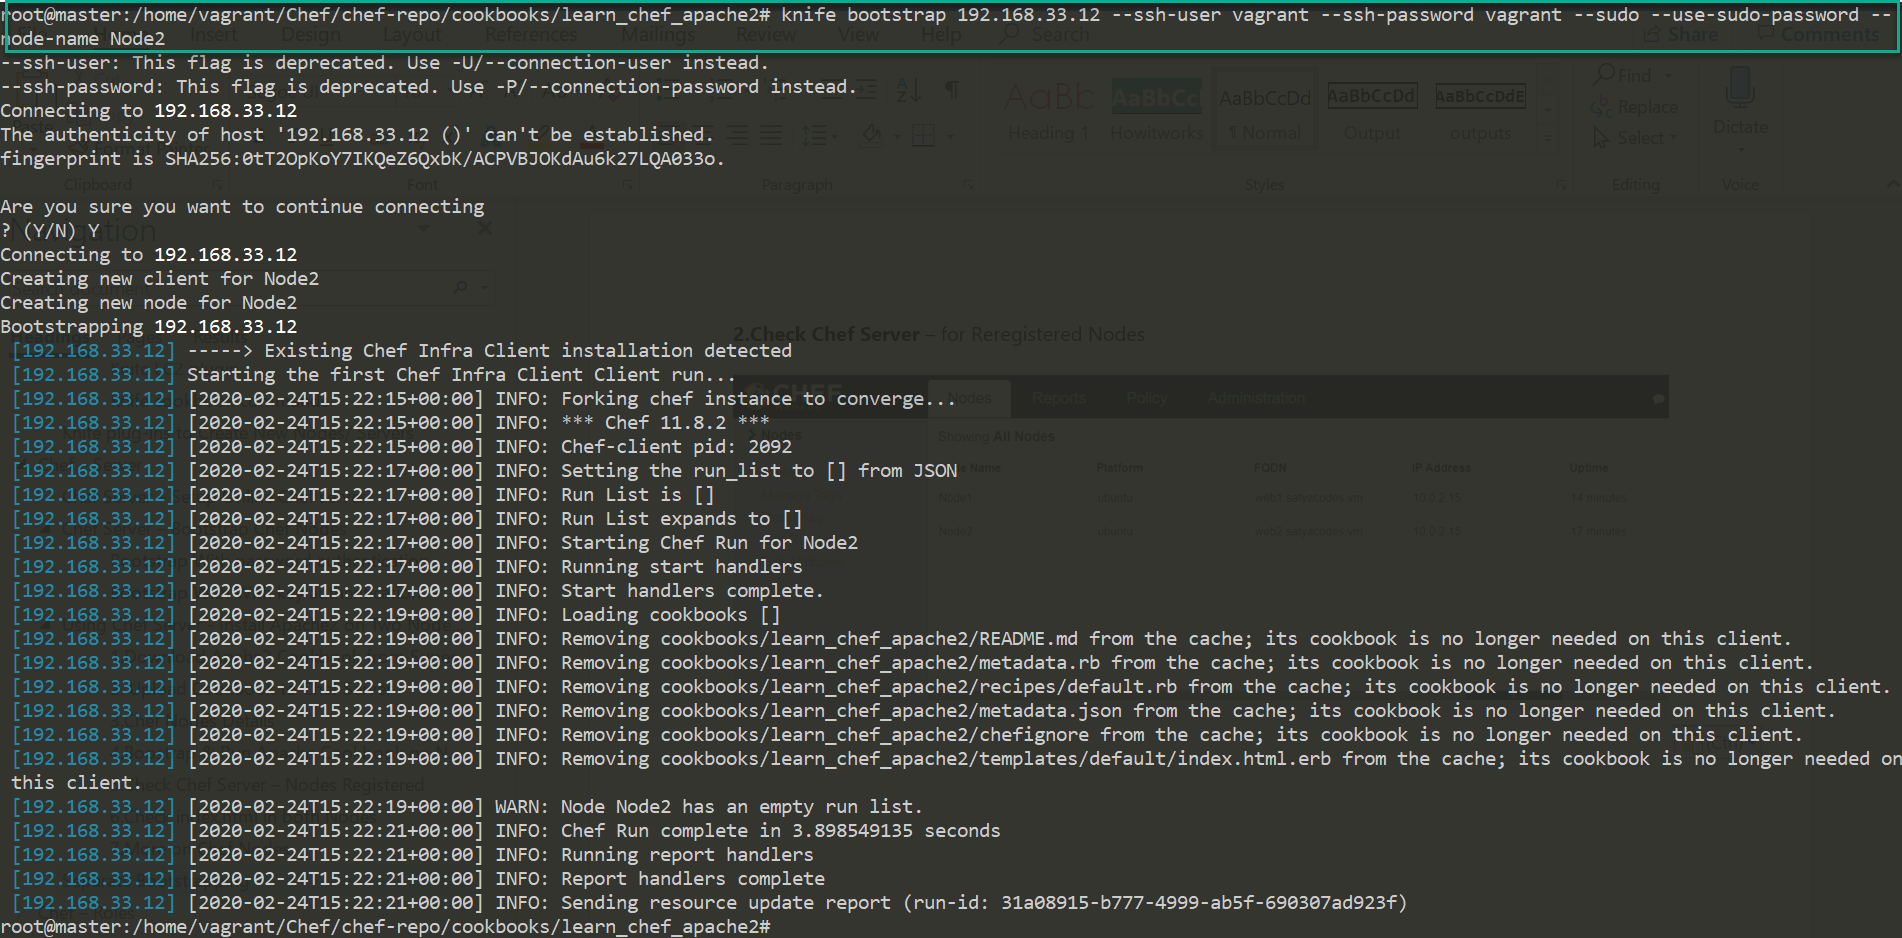Image resolution: width=1902 pixels, height=938 pixels.
Task: Apply the Heading 1 style
Action: (1048, 112)
